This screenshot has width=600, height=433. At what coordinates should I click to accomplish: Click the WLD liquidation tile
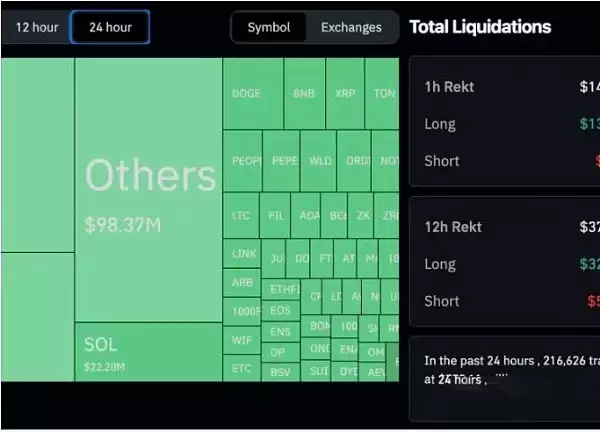coord(320,161)
